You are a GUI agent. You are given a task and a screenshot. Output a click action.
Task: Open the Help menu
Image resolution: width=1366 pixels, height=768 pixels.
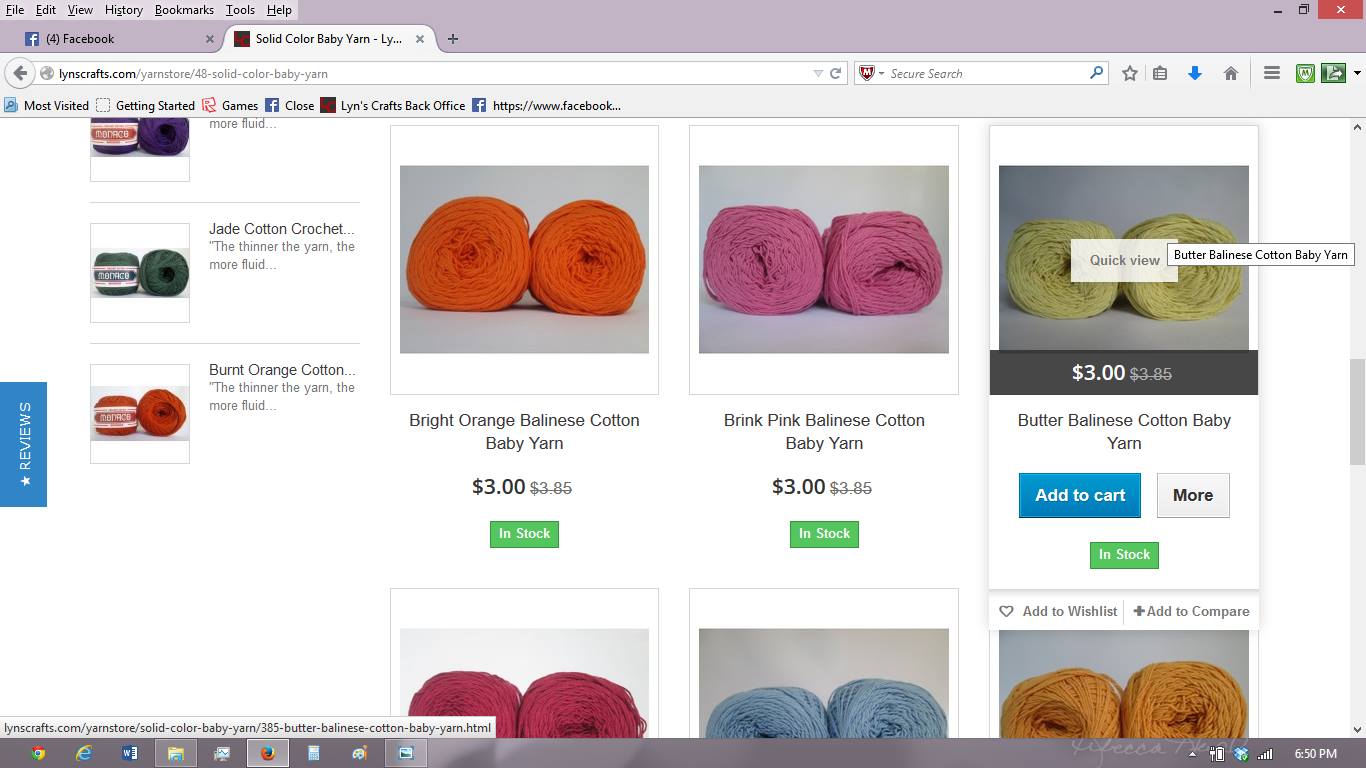pos(279,9)
